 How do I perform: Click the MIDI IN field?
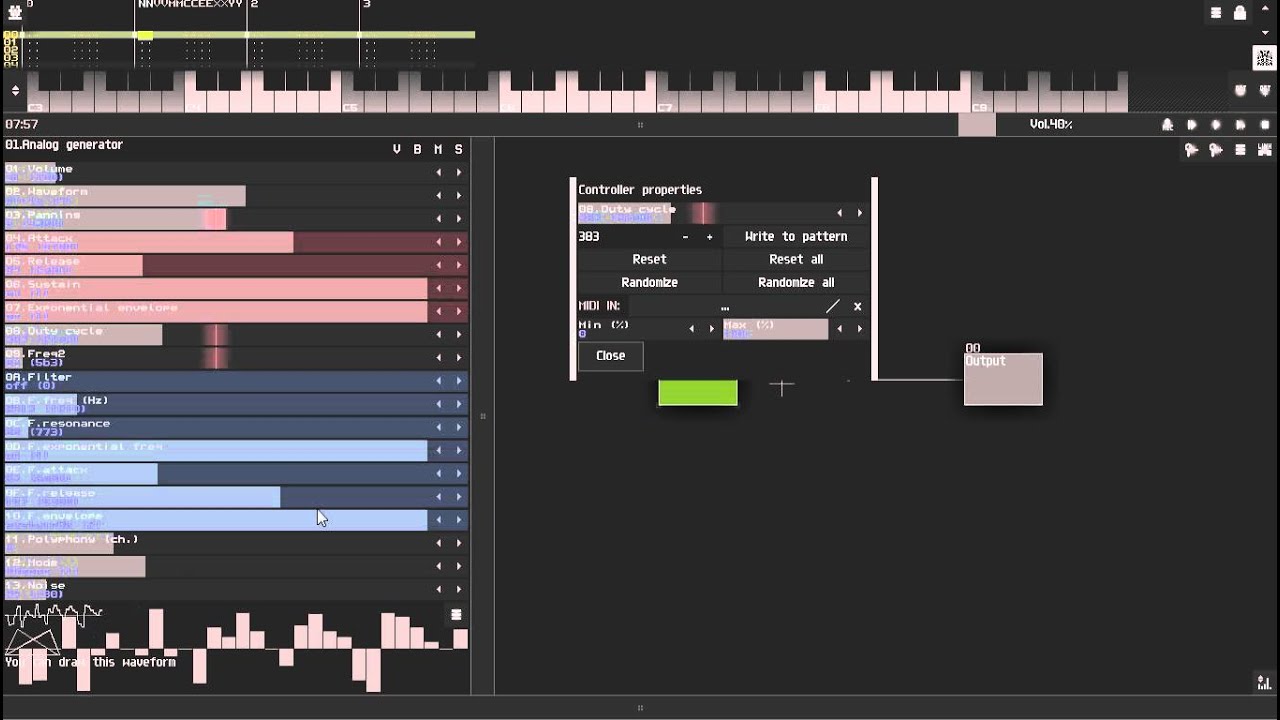tap(725, 306)
